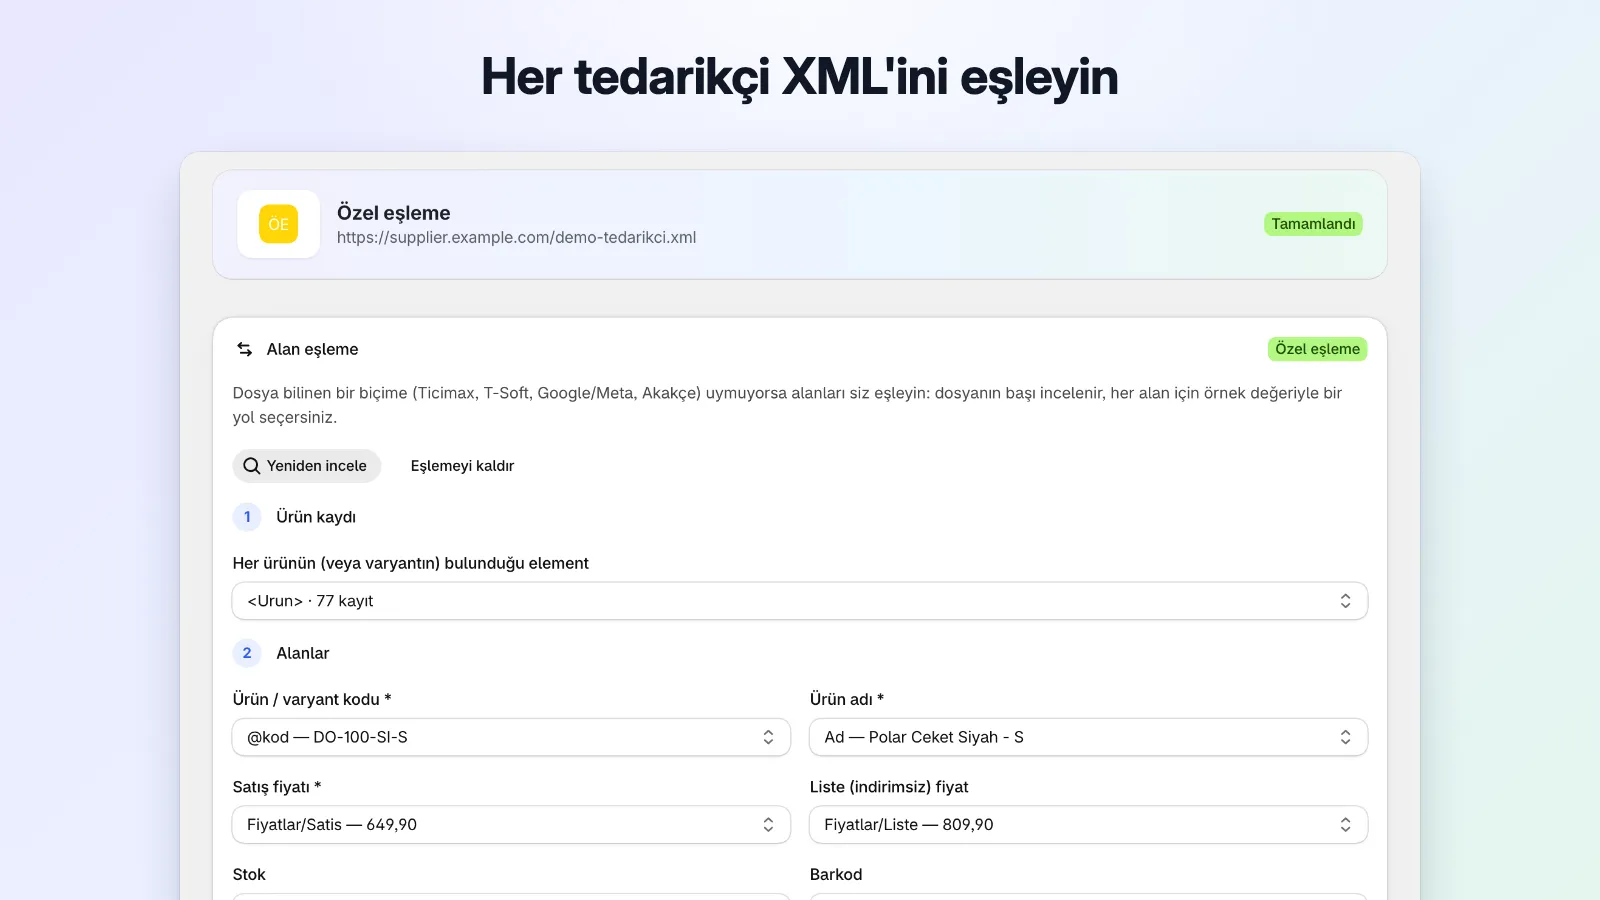Screen dimensions: 1600x900
Task: Click the Satış fiyatı * field label
Action: pos(277,787)
